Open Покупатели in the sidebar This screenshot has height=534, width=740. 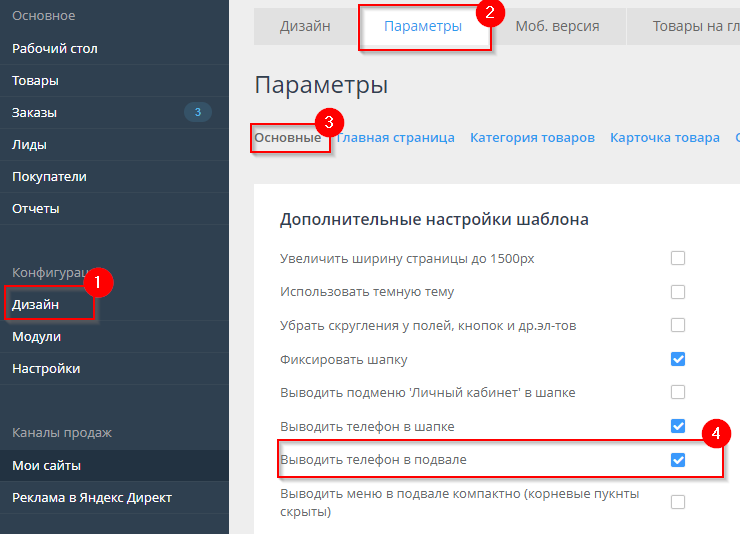pyautogui.click(x=49, y=176)
